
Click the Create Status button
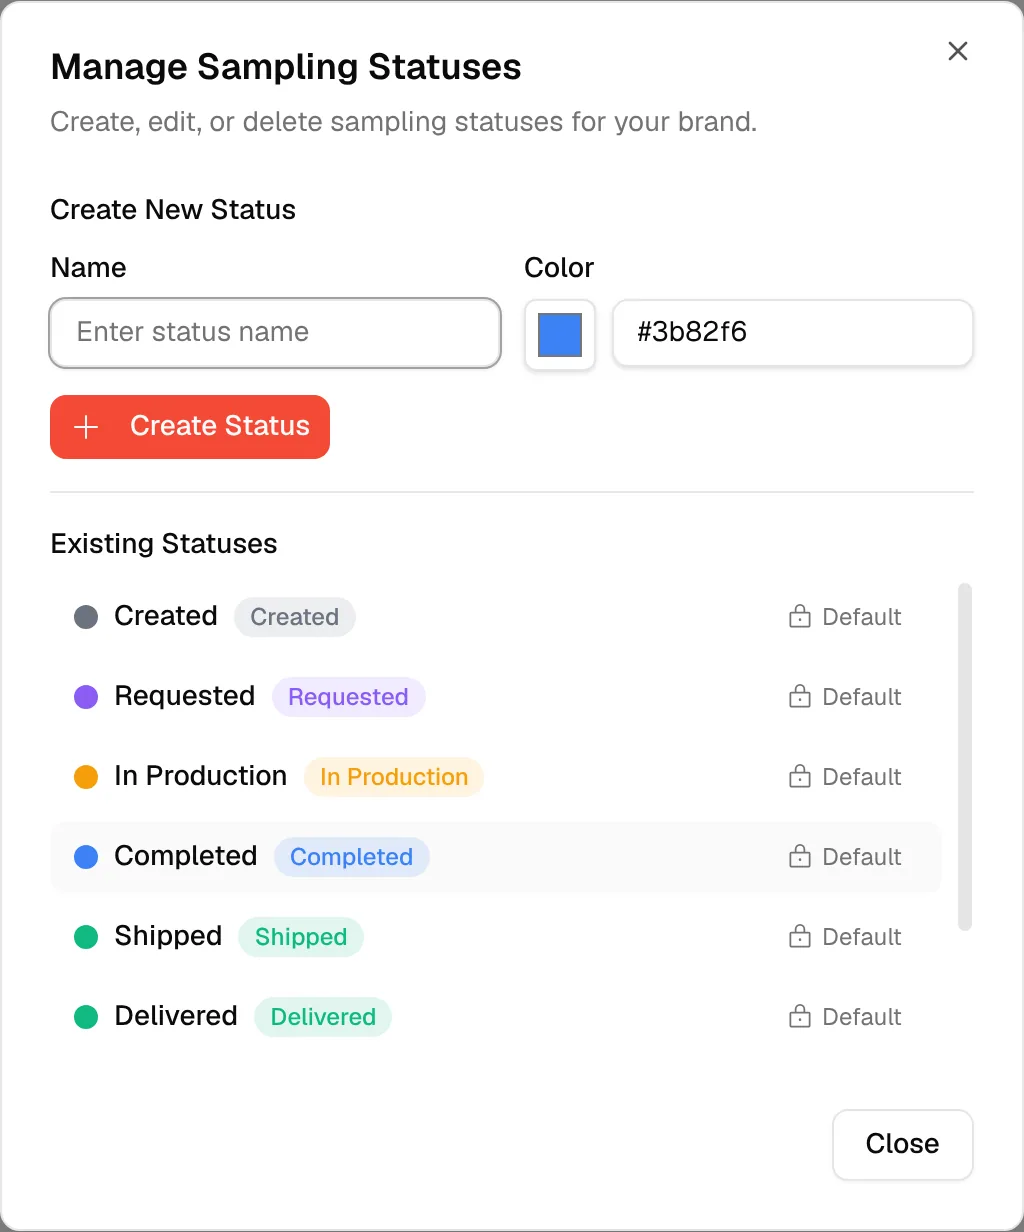[x=190, y=427]
